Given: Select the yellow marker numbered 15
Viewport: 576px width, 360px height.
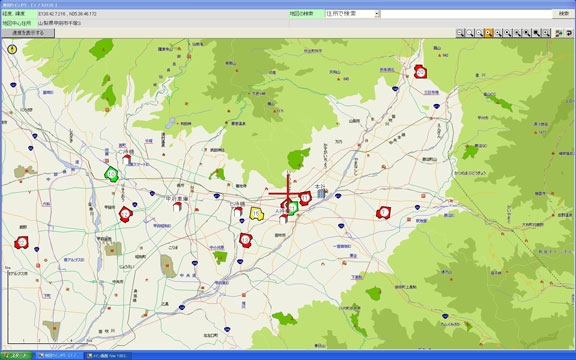Looking at the screenshot, I should 256,214.
